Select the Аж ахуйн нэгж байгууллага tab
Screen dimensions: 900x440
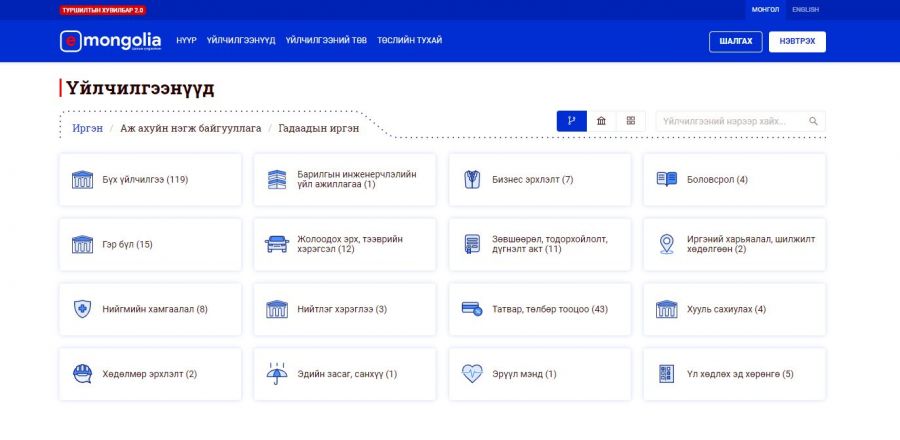190,128
